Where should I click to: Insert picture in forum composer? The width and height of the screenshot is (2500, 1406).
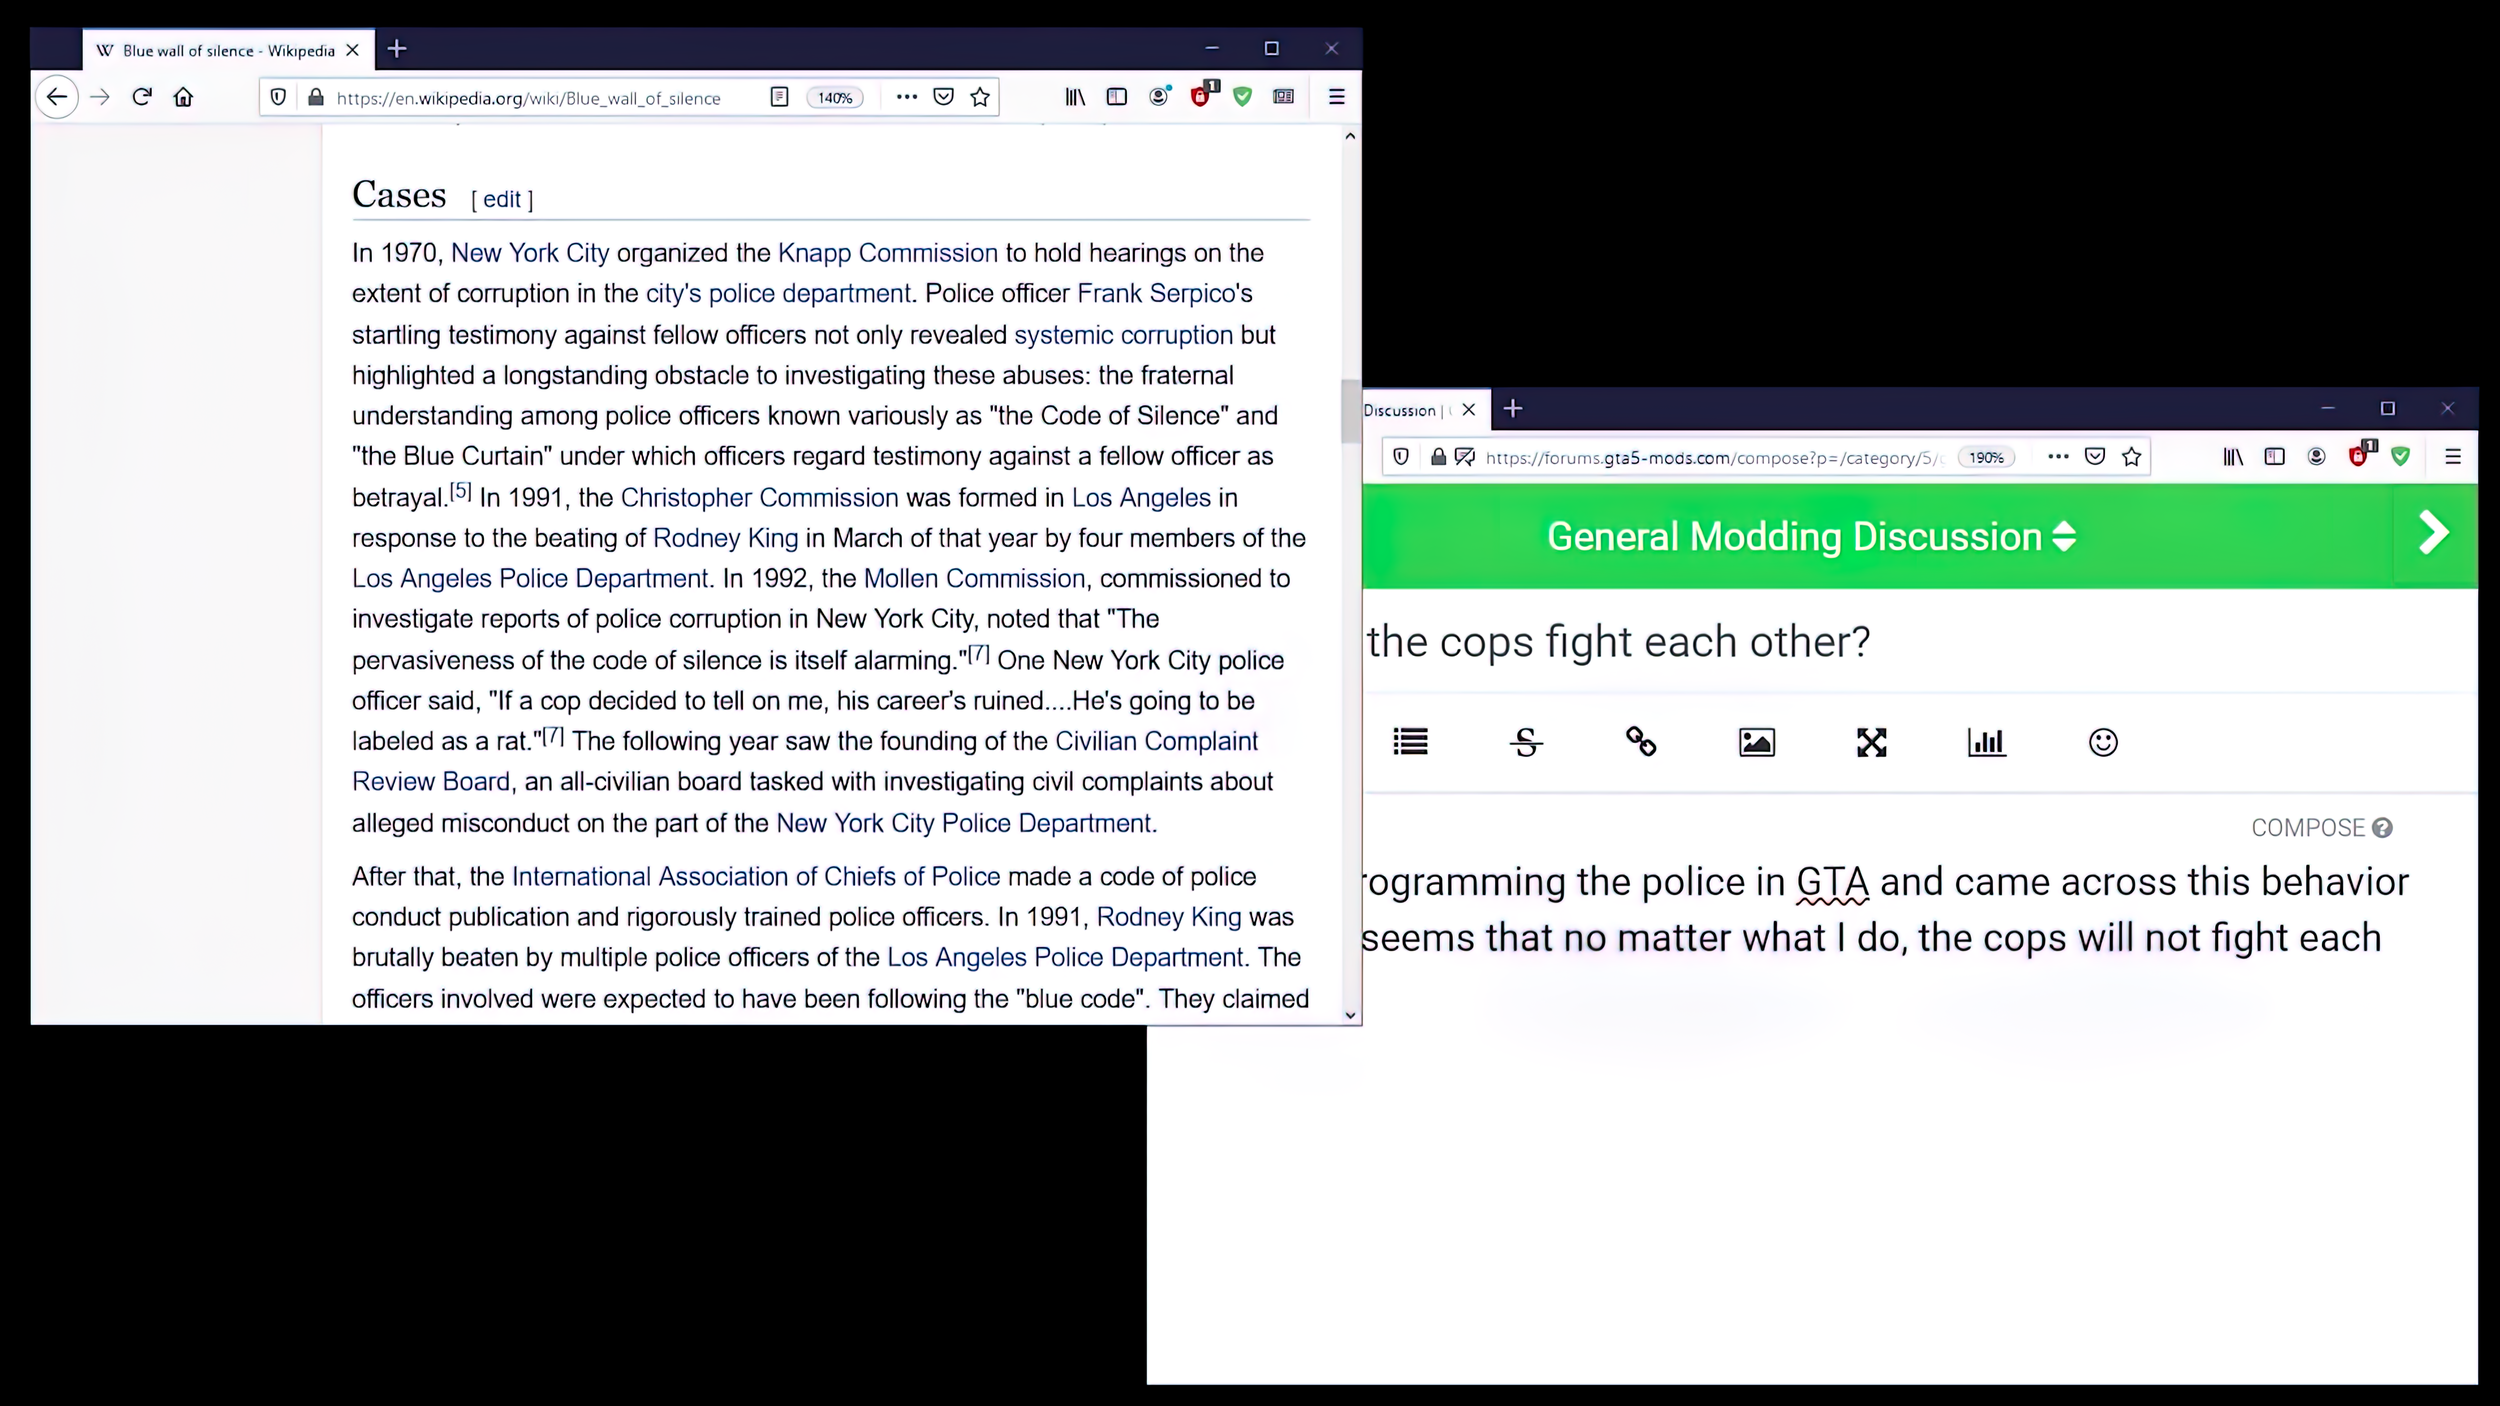[x=1757, y=742]
